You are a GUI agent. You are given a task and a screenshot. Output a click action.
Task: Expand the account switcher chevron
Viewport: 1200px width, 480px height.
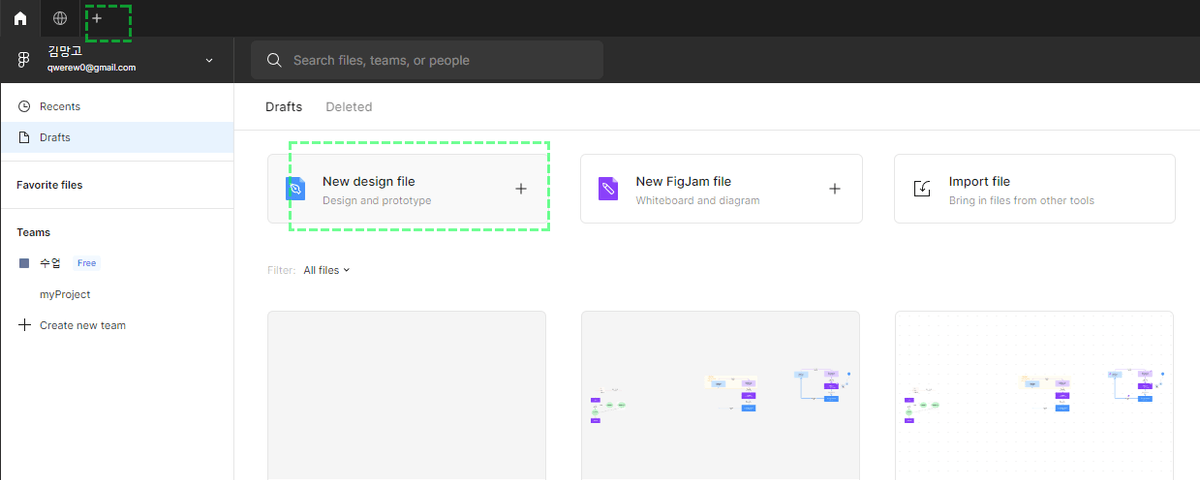(209, 60)
